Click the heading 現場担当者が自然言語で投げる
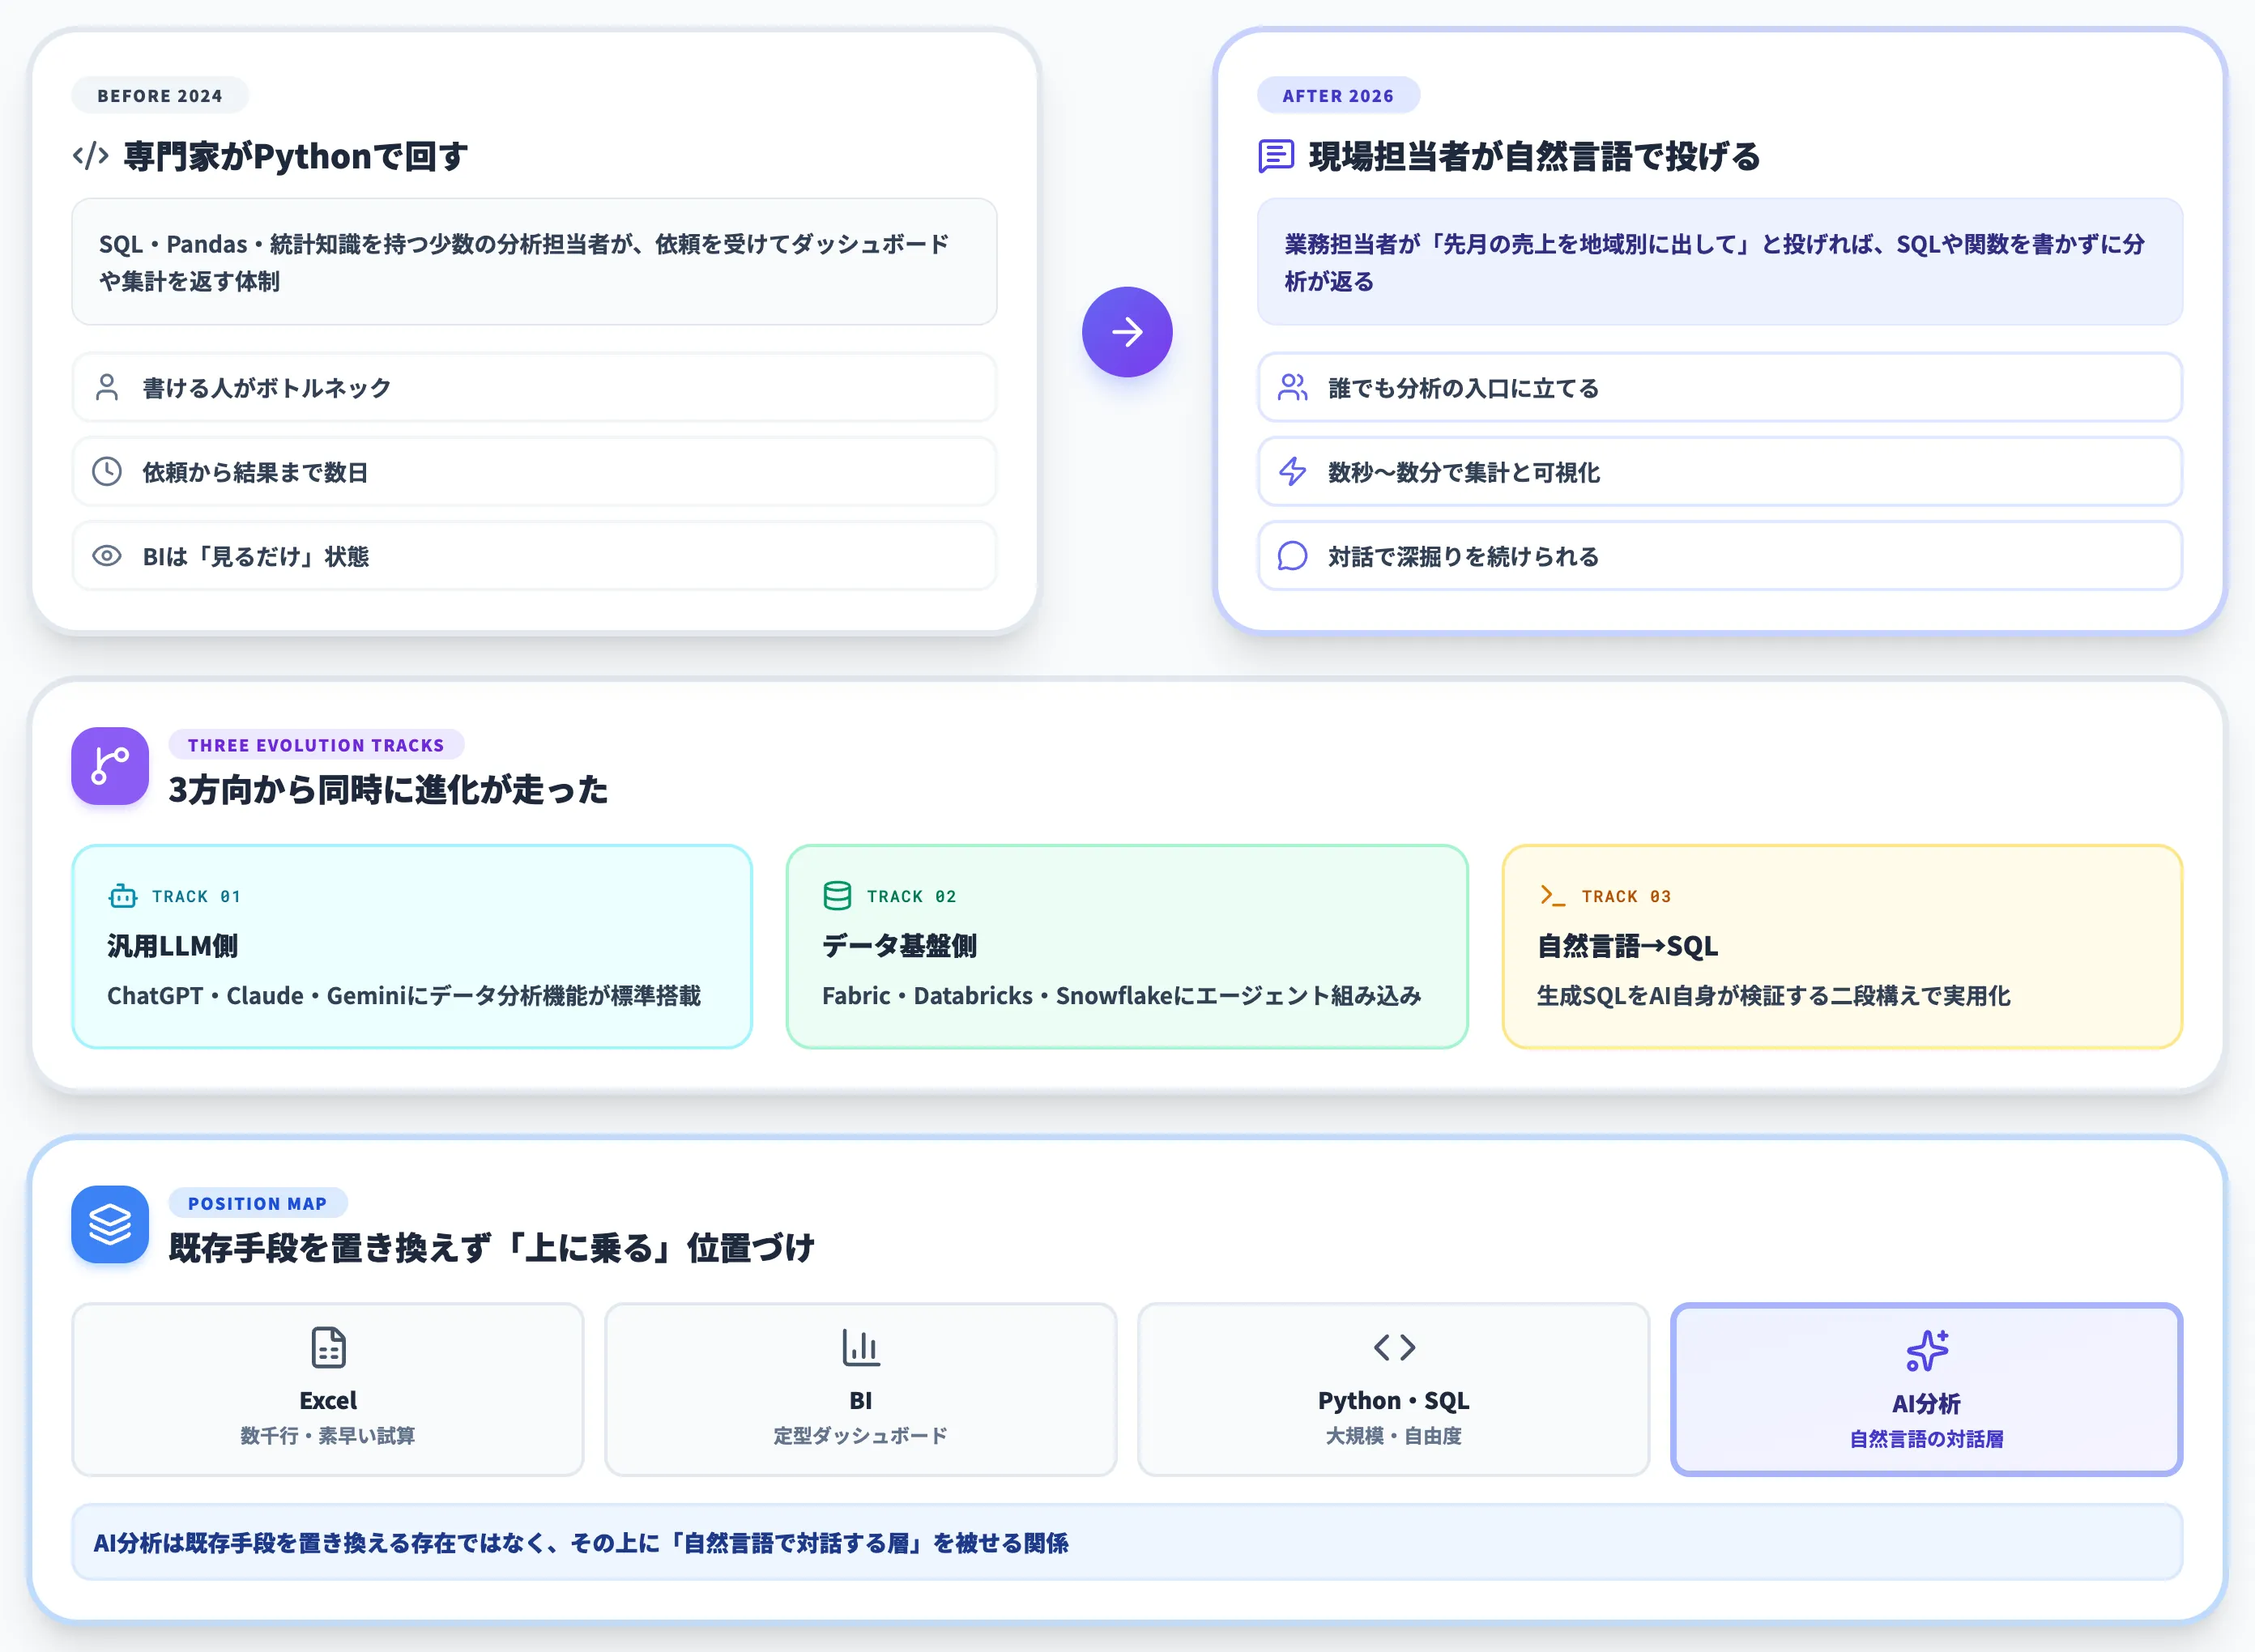2255x1652 pixels. click(1535, 156)
